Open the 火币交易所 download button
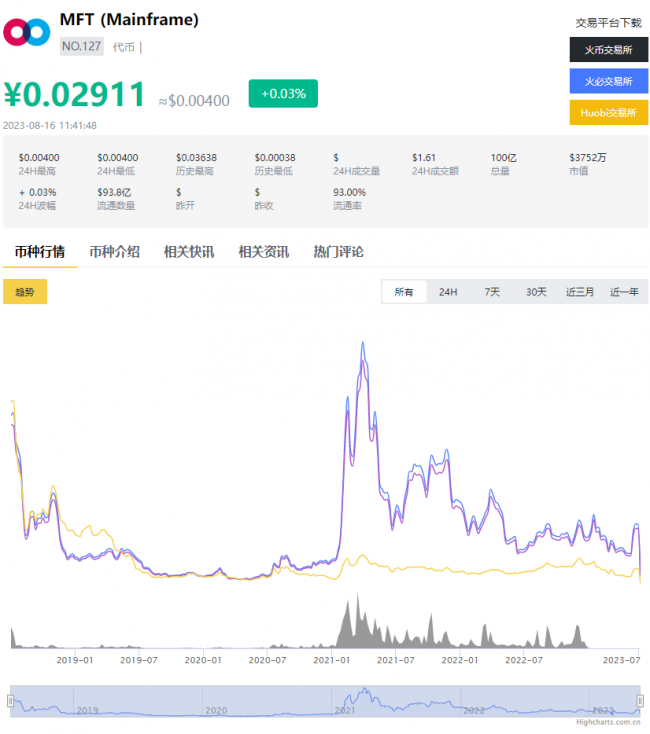 coord(608,50)
